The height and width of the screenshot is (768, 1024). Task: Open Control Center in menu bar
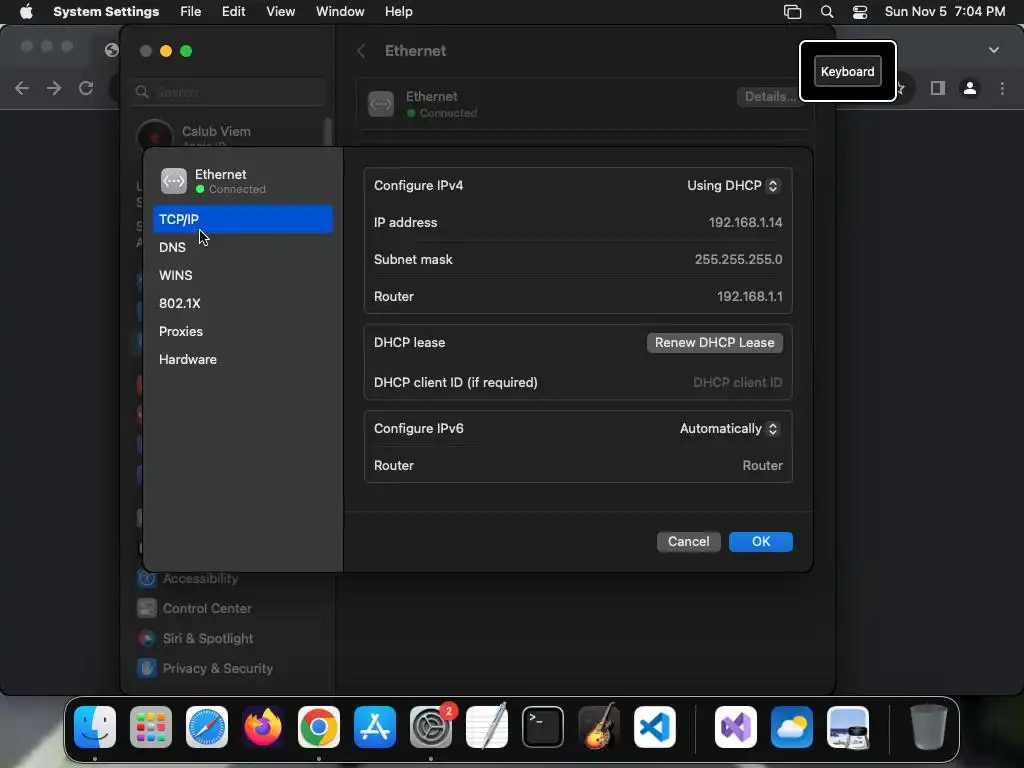click(x=860, y=12)
